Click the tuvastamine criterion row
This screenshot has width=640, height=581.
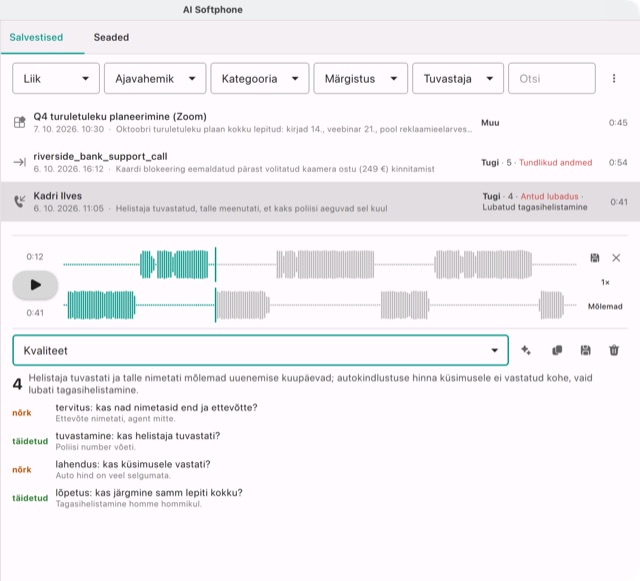320,441
